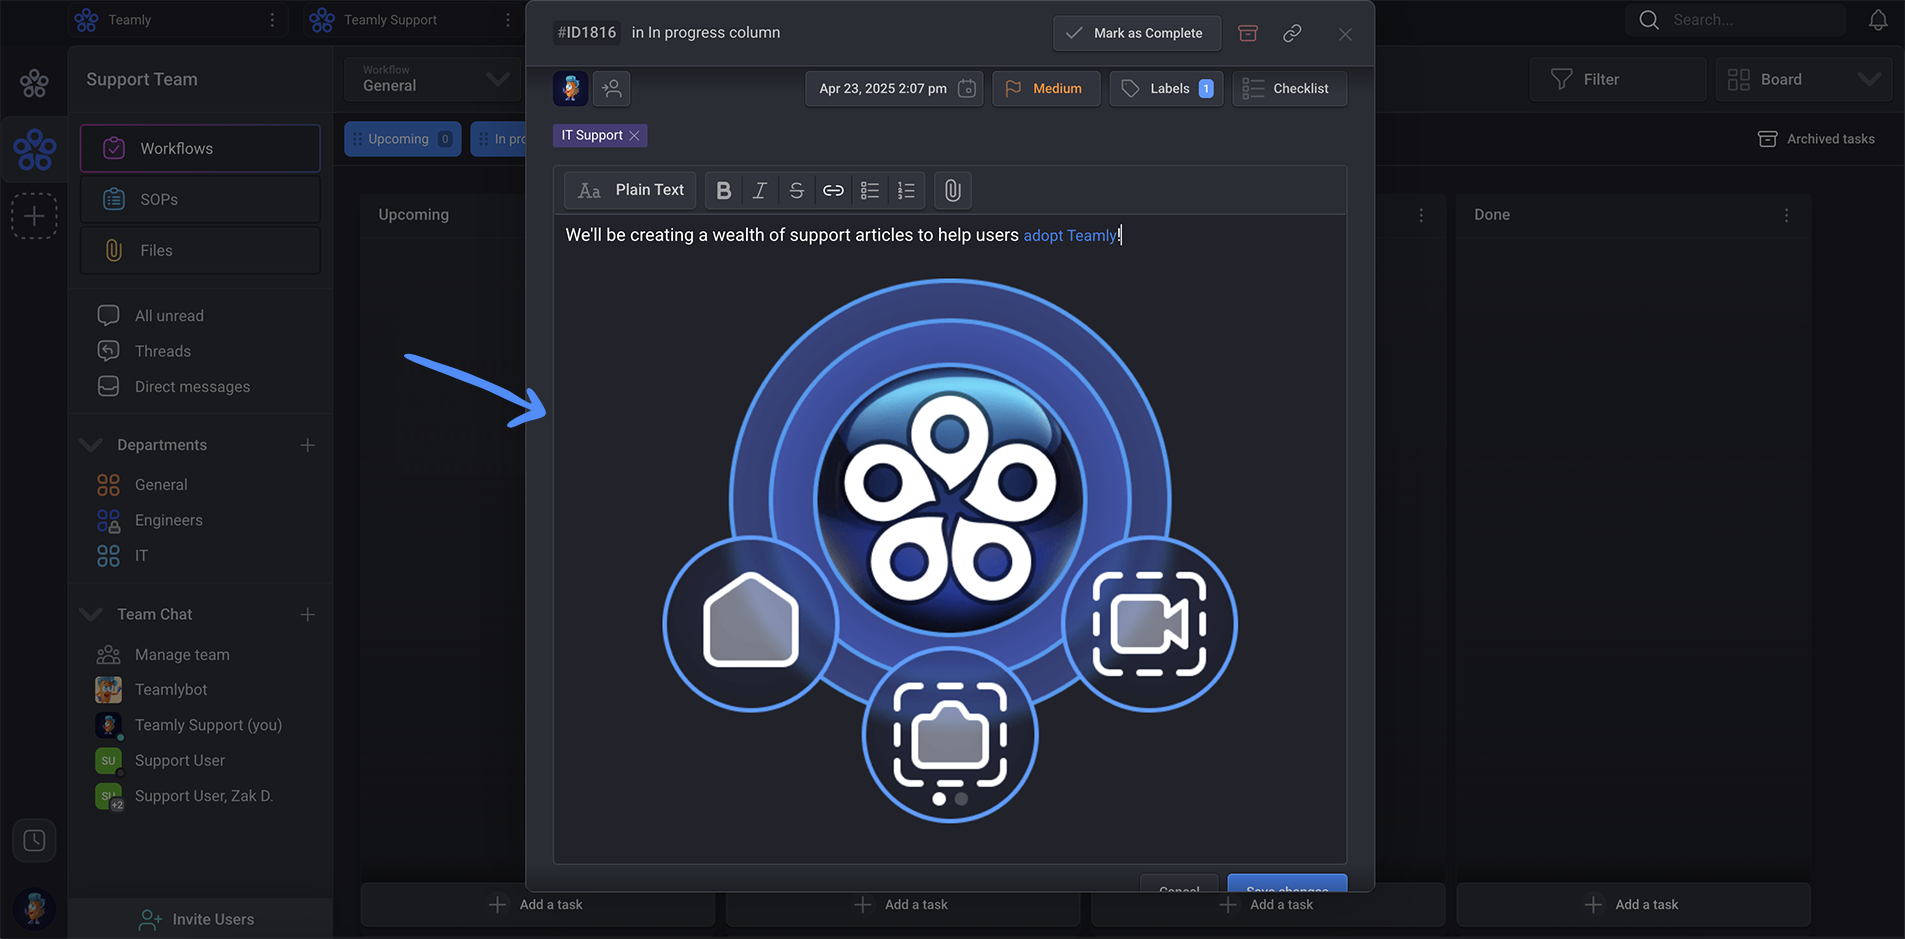The width and height of the screenshot is (1905, 939).
Task: Open the IT department
Action: [x=141, y=556]
